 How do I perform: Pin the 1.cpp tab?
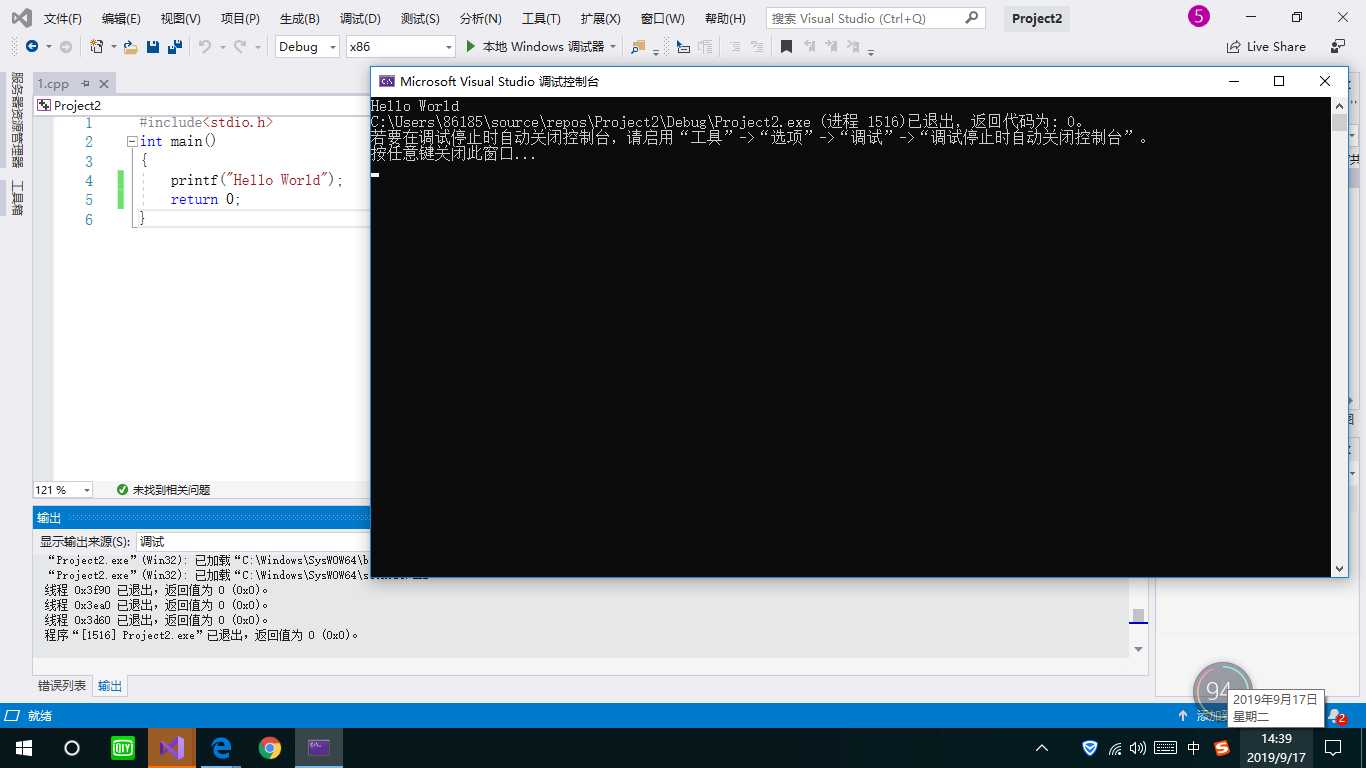click(x=86, y=84)
